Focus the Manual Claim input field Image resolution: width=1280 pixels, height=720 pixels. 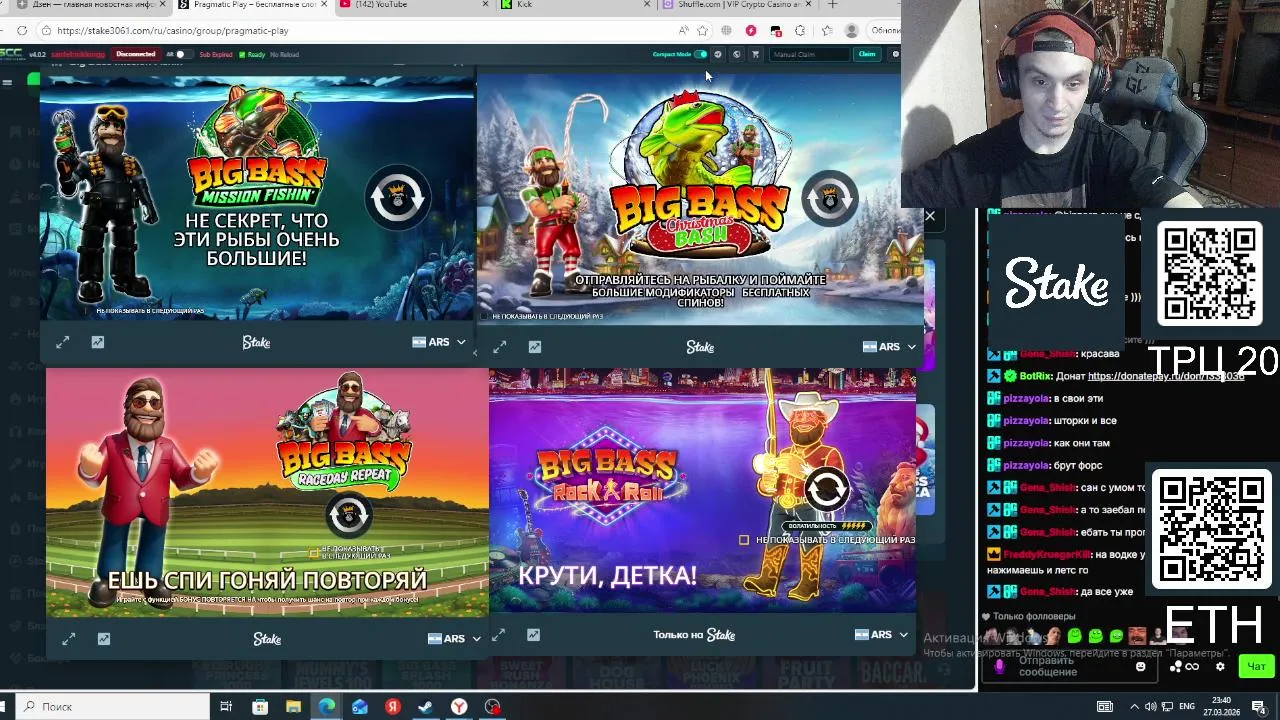809,54
